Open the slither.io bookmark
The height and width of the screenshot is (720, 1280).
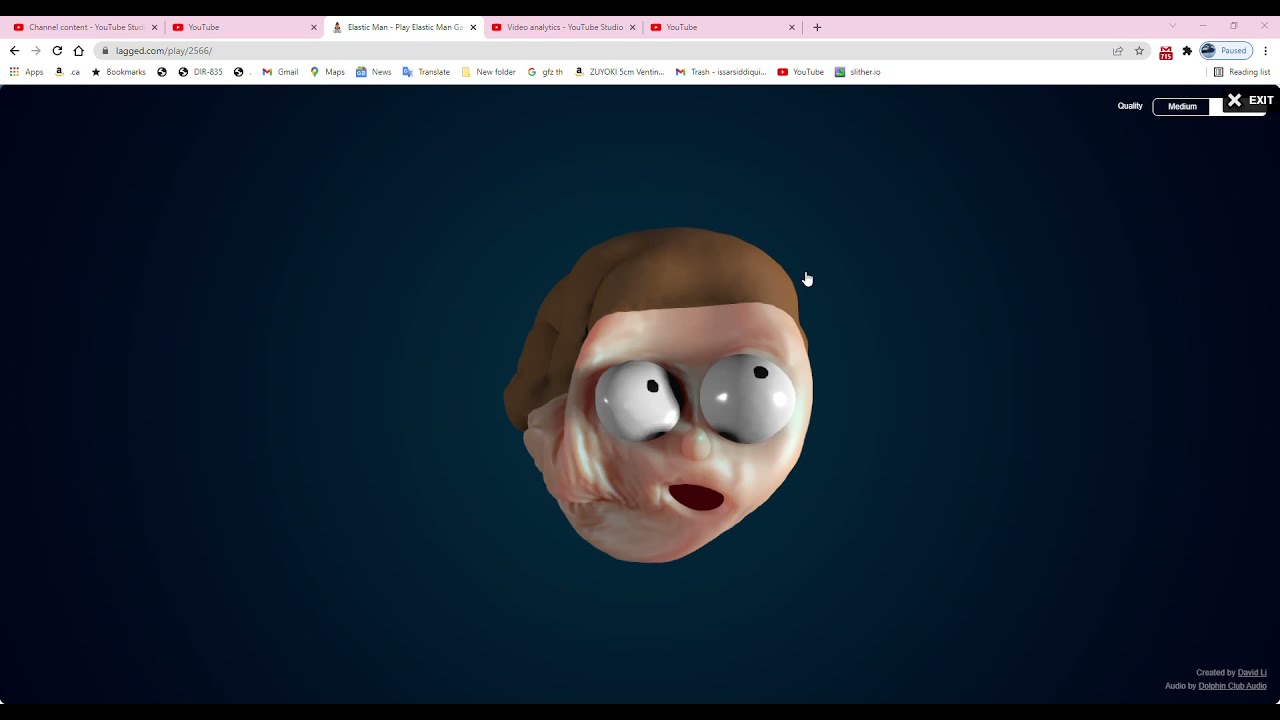pyautogui.click(x=858, y=72)
